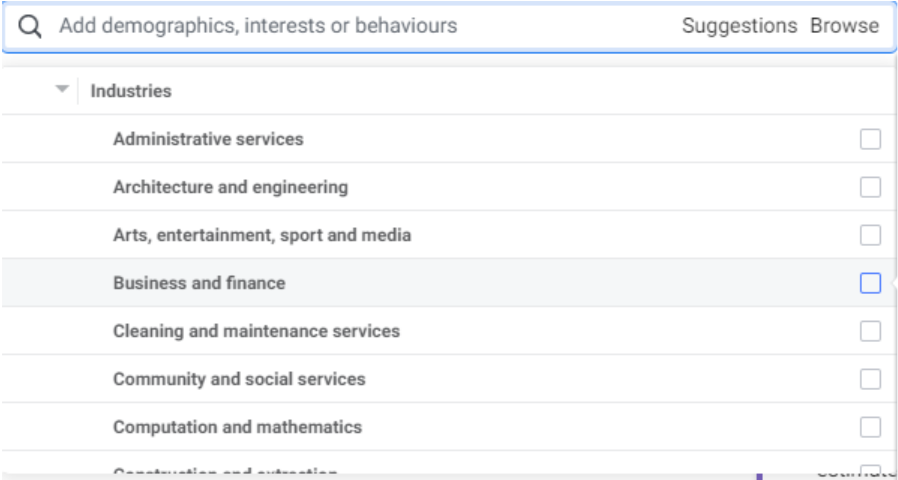Viewport: 898px width, 480px height.
Task: Enable the Business and finance checkbox
Action: (x=870, y=283)
